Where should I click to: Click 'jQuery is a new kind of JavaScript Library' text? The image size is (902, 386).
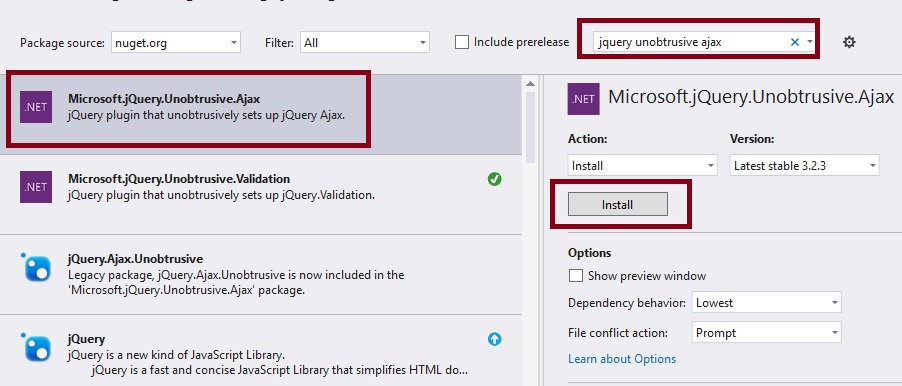pos(176,354)
